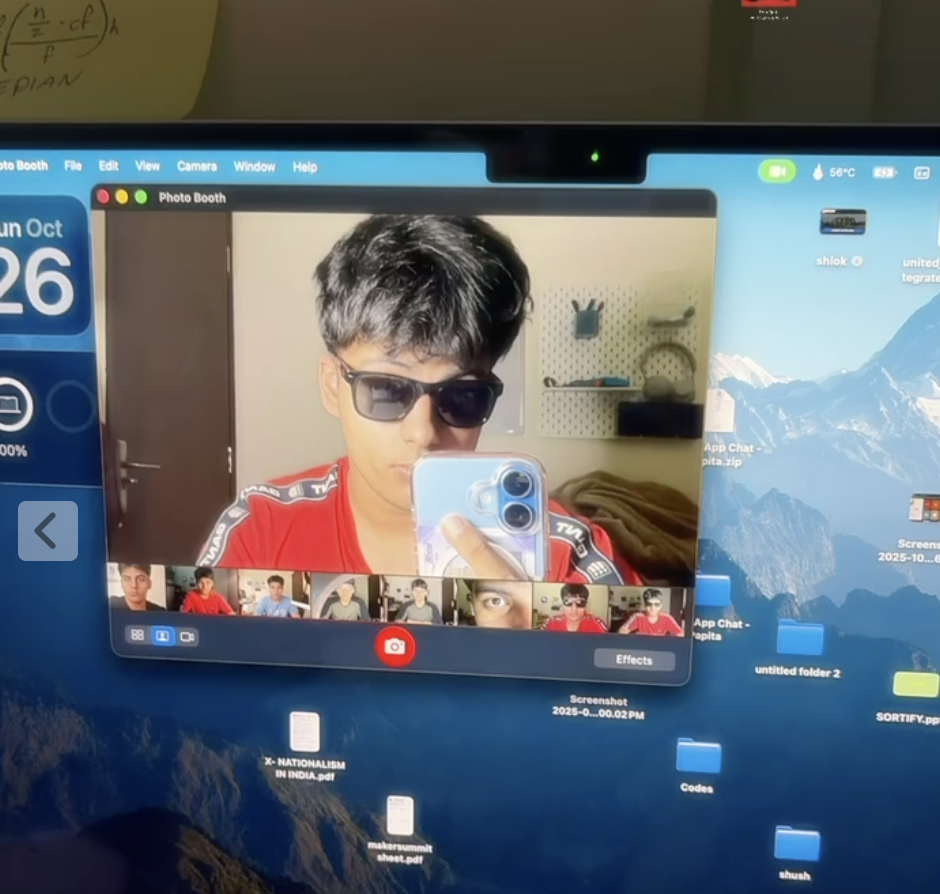The width and height of the screenshot is (940, 894).
Task: Click the battery charging icon in menu bar
Action: (x=884, y=172)
